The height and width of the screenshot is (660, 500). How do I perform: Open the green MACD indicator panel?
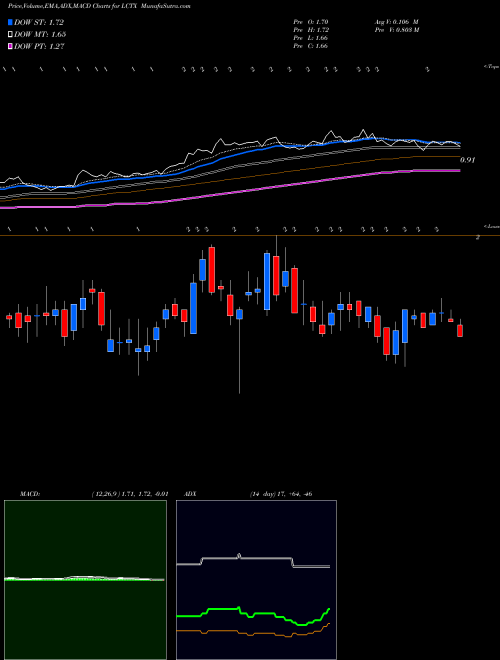[x=85, y=580]
